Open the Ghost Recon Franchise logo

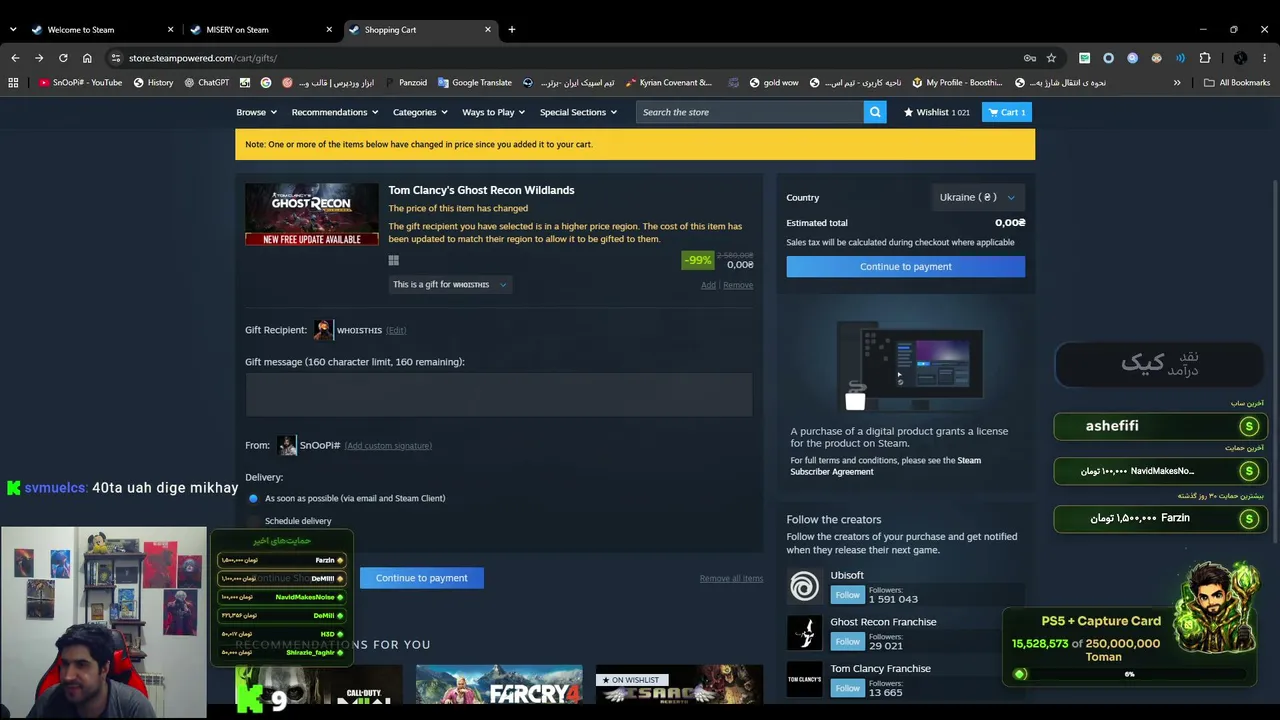(804, 633)
